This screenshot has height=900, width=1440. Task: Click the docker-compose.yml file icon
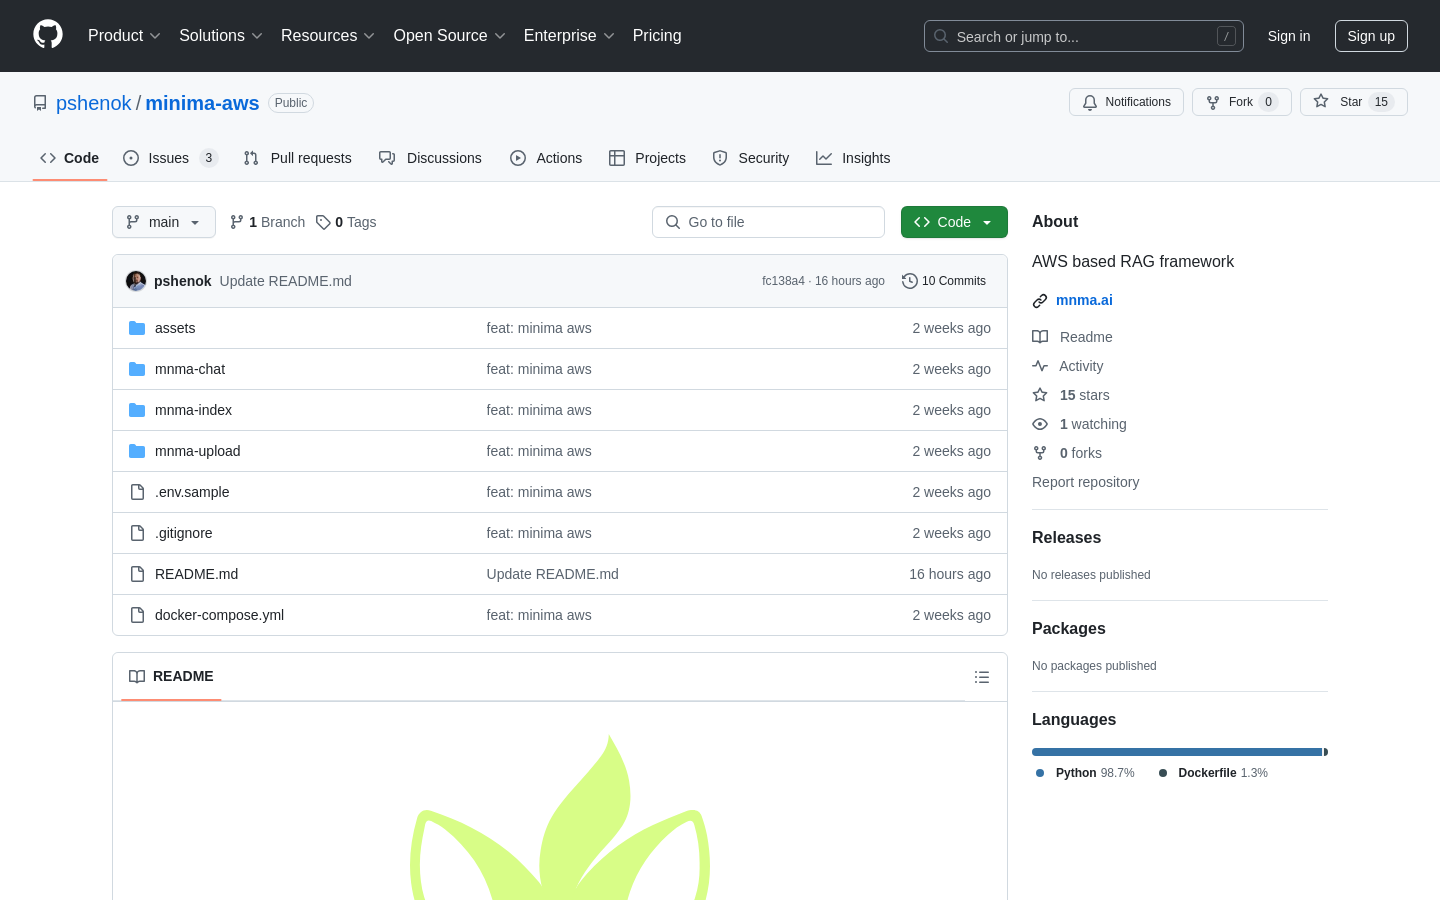point(137,615)
